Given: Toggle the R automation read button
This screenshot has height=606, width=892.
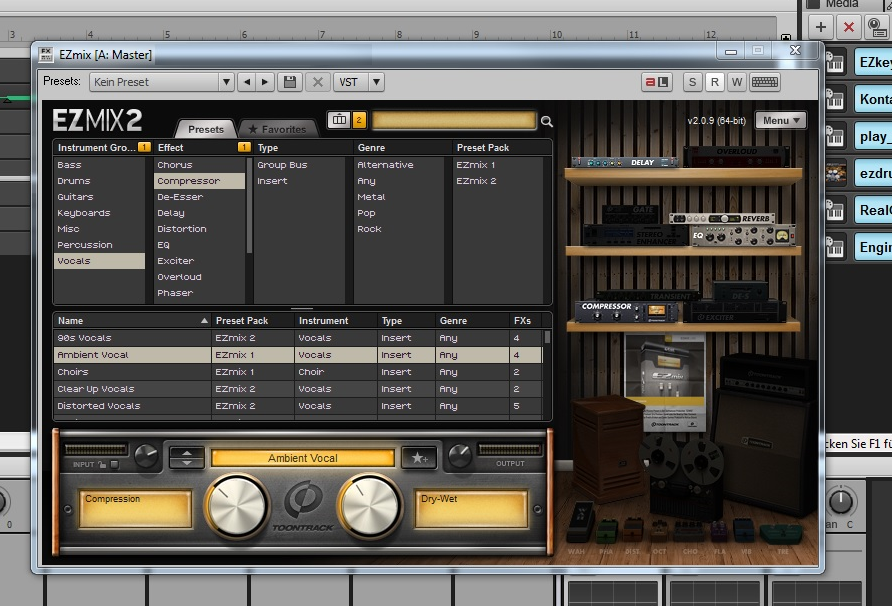Looking at the screenshot, I should (715, 82).
